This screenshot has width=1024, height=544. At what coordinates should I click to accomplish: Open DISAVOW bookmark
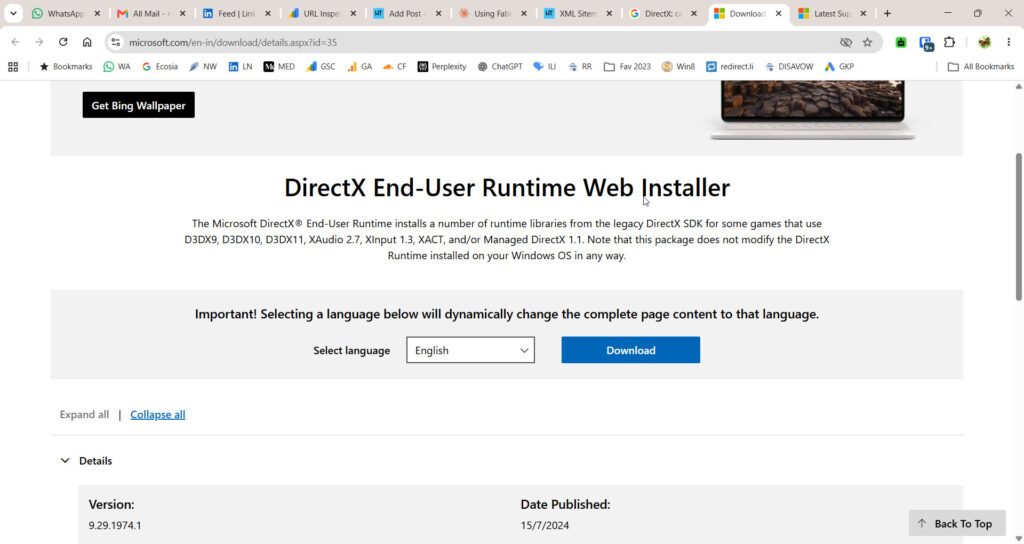click(789, 67)
